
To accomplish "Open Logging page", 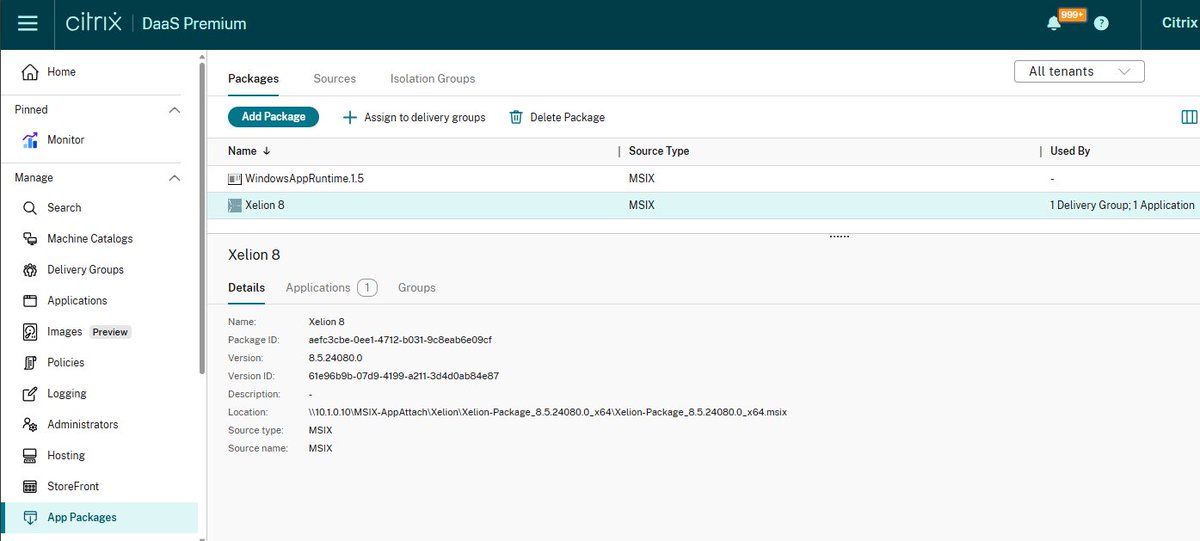I will [67, 394].
